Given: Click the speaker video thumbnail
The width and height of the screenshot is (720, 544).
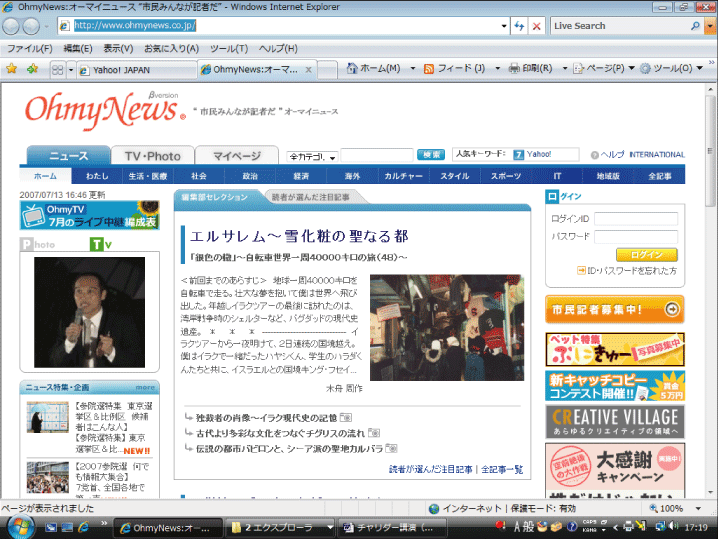Looking at the screenshot, I should click(75, 312).
